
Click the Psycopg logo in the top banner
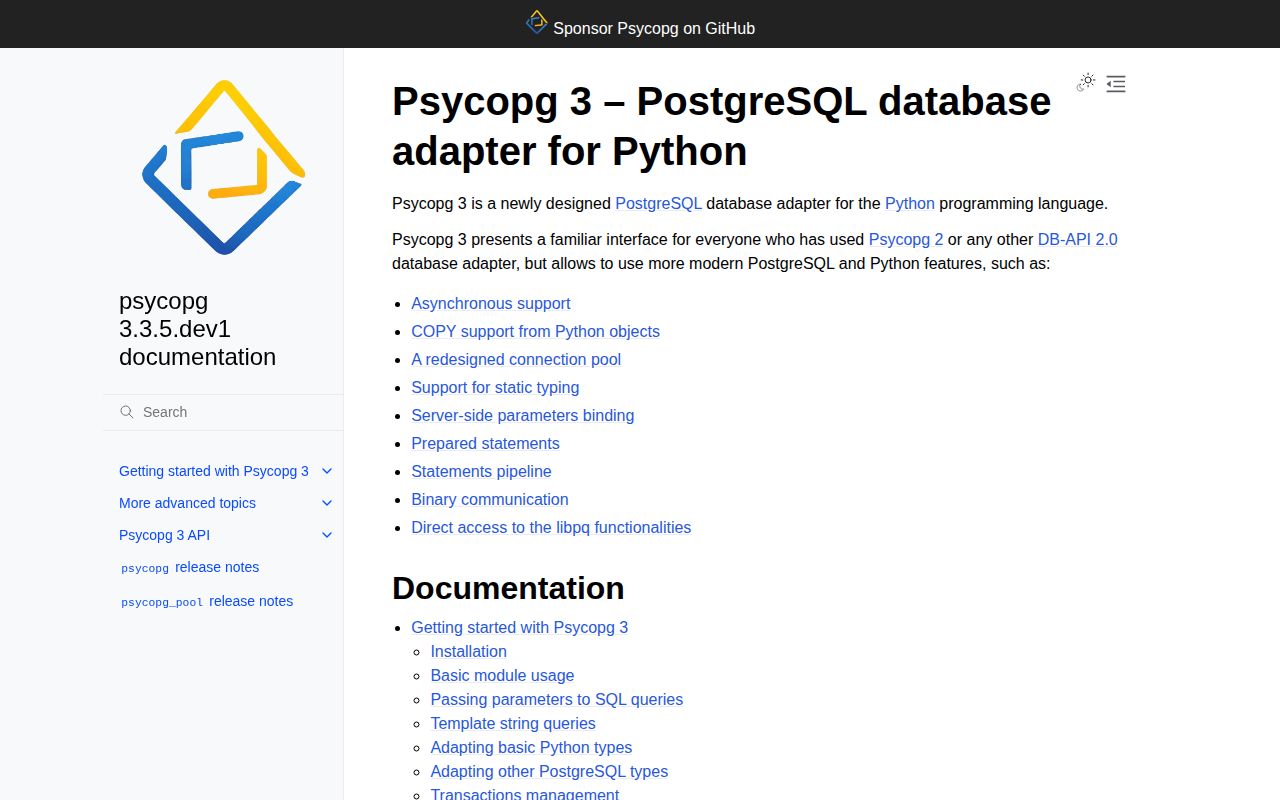[x=537, y=22]
